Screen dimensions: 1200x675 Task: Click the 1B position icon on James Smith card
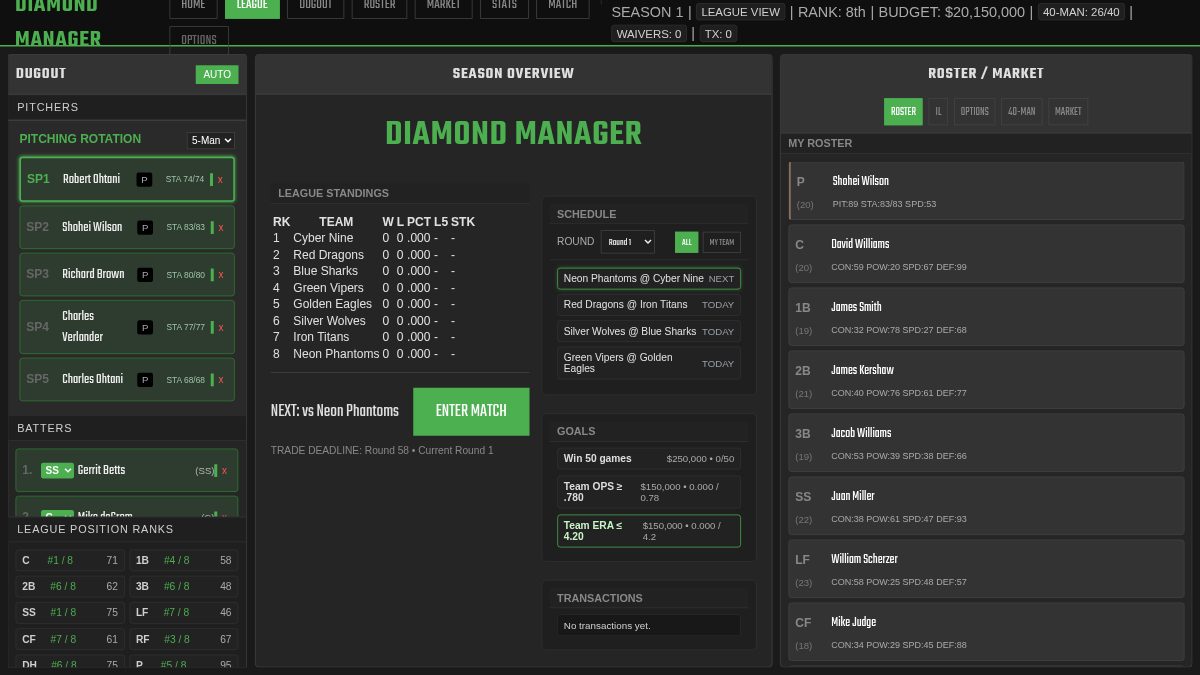tap(803, 308)
